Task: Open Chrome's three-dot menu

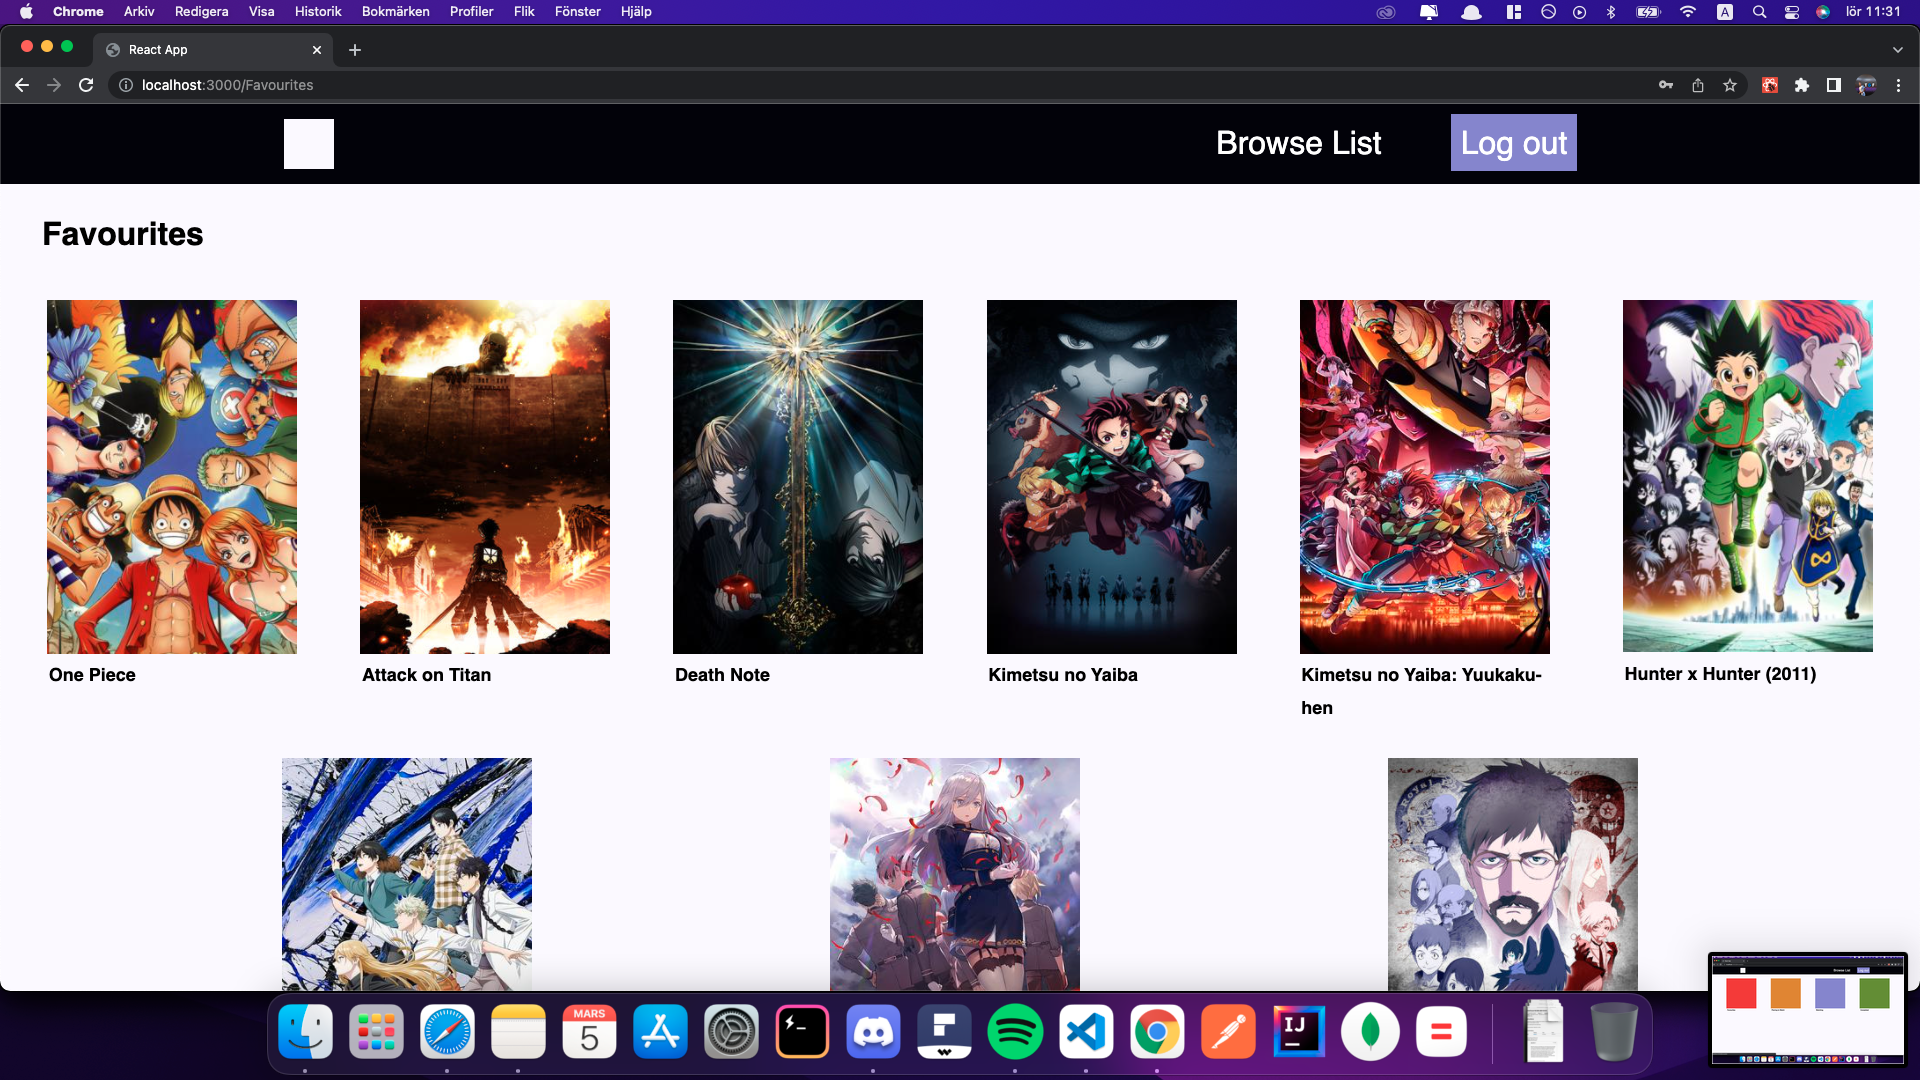Action: click(1898, 85)
